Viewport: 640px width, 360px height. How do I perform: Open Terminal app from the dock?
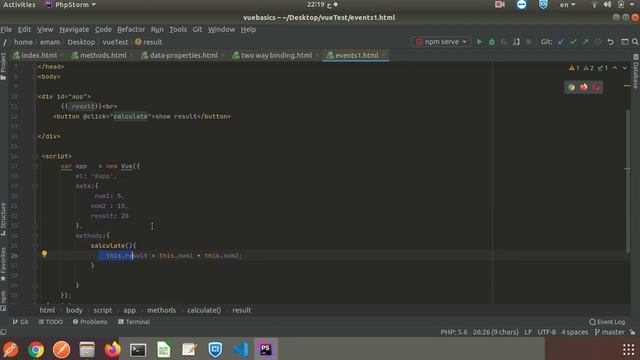coord(138,350)
